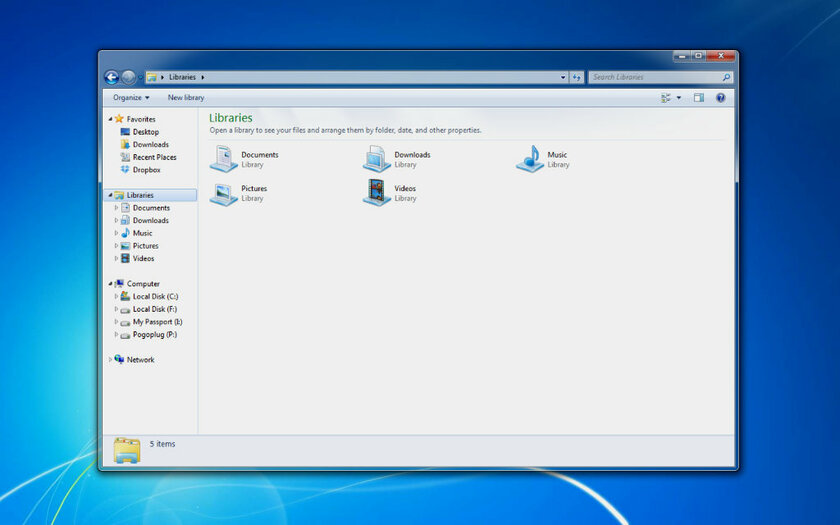Select Documents in the navigation tree
This screenshot has height=525, width=840.
(151, 208)
